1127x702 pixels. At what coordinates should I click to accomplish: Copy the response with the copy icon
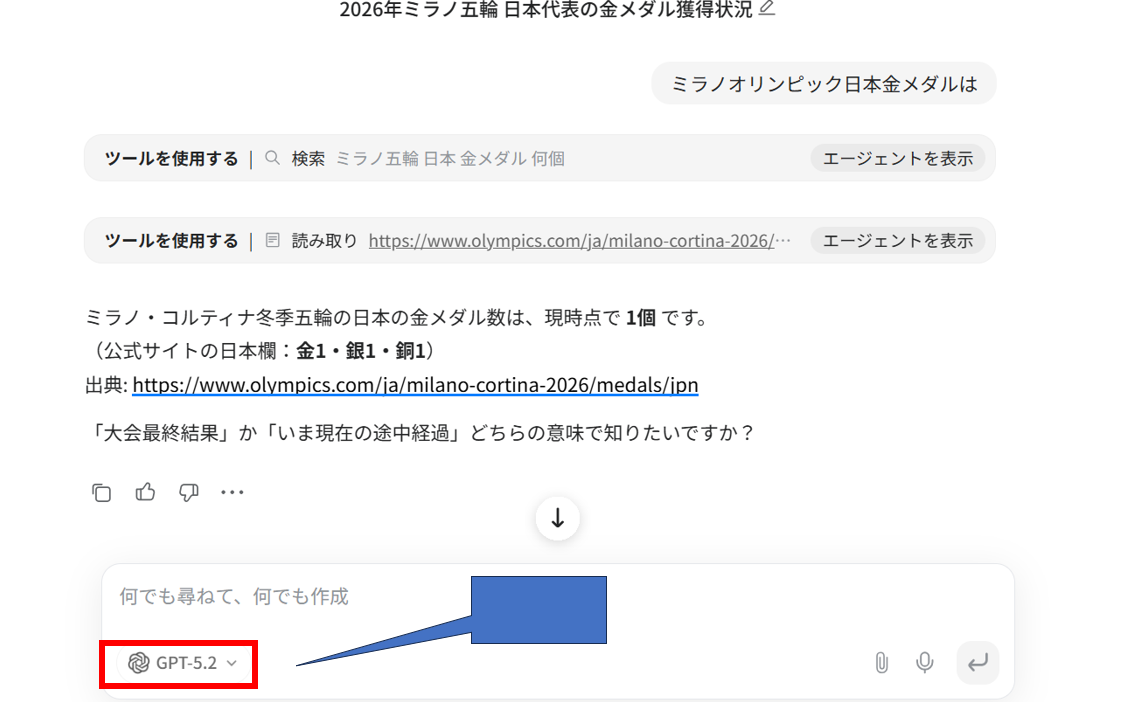click(101, 492)
